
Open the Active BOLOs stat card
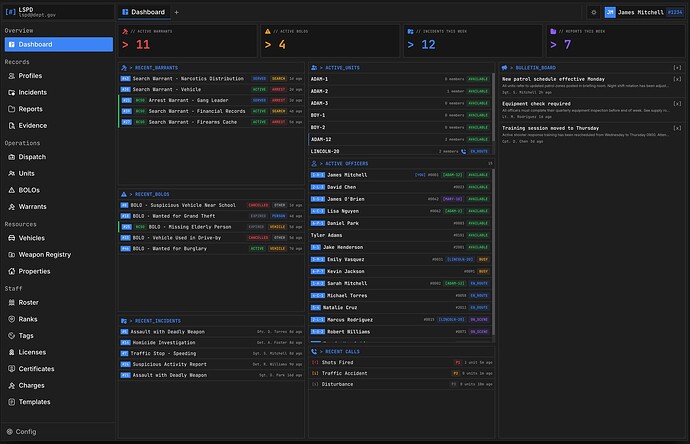330,40
